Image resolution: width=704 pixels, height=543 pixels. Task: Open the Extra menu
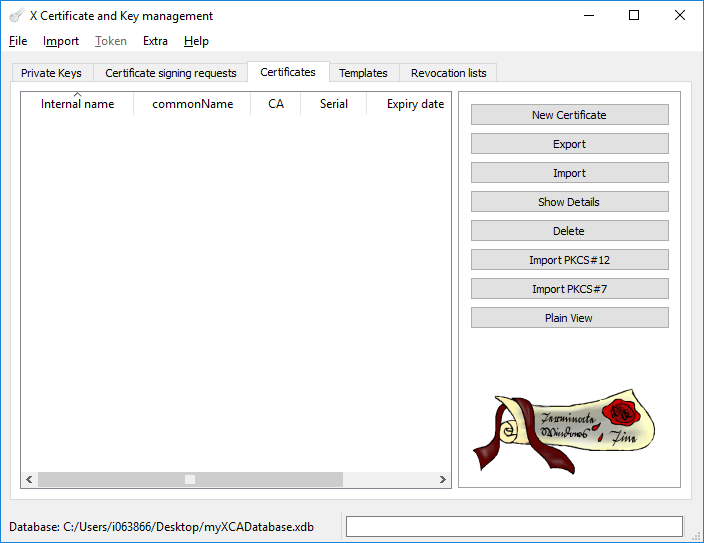155,41
